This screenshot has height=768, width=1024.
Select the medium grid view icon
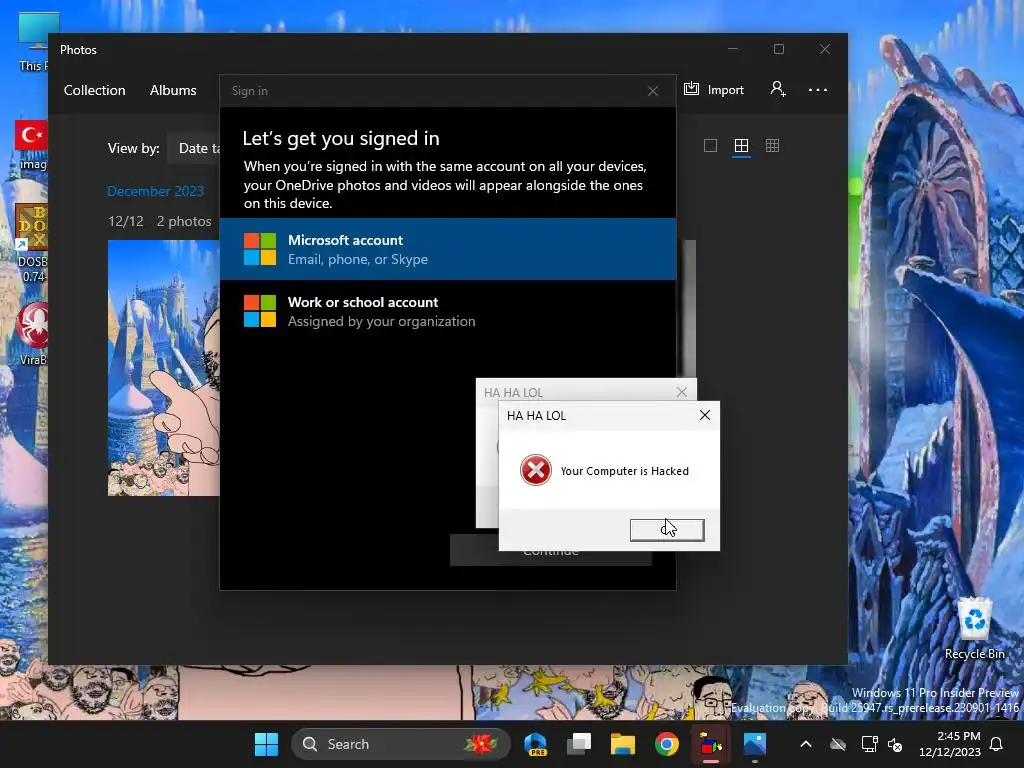[741, 146]
